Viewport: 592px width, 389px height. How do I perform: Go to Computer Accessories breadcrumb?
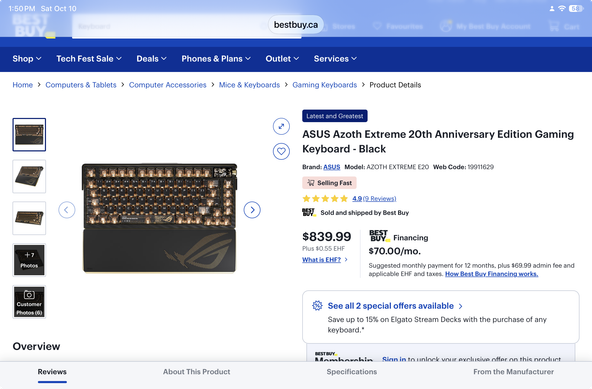point(168,85)
